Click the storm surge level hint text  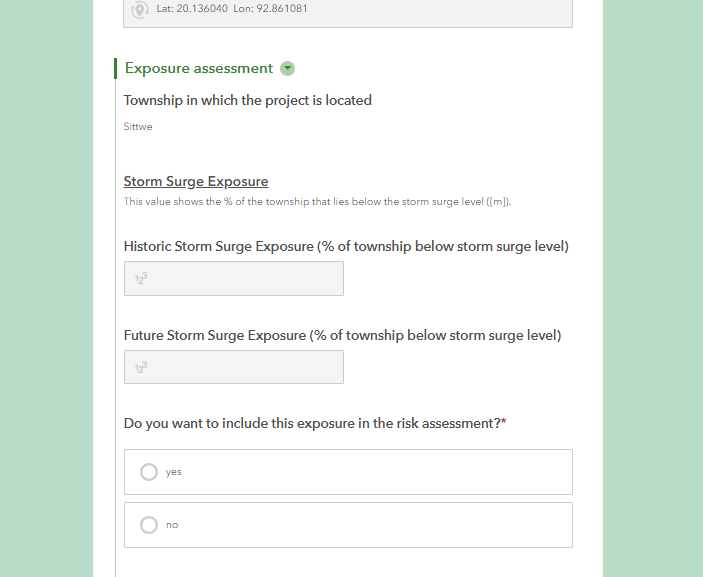click(317, 202)
